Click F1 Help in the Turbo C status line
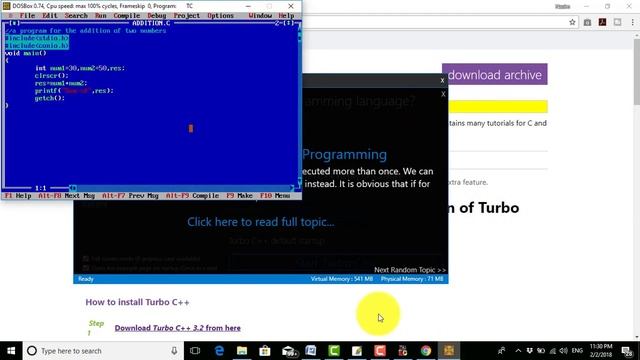 click(18, 196)
